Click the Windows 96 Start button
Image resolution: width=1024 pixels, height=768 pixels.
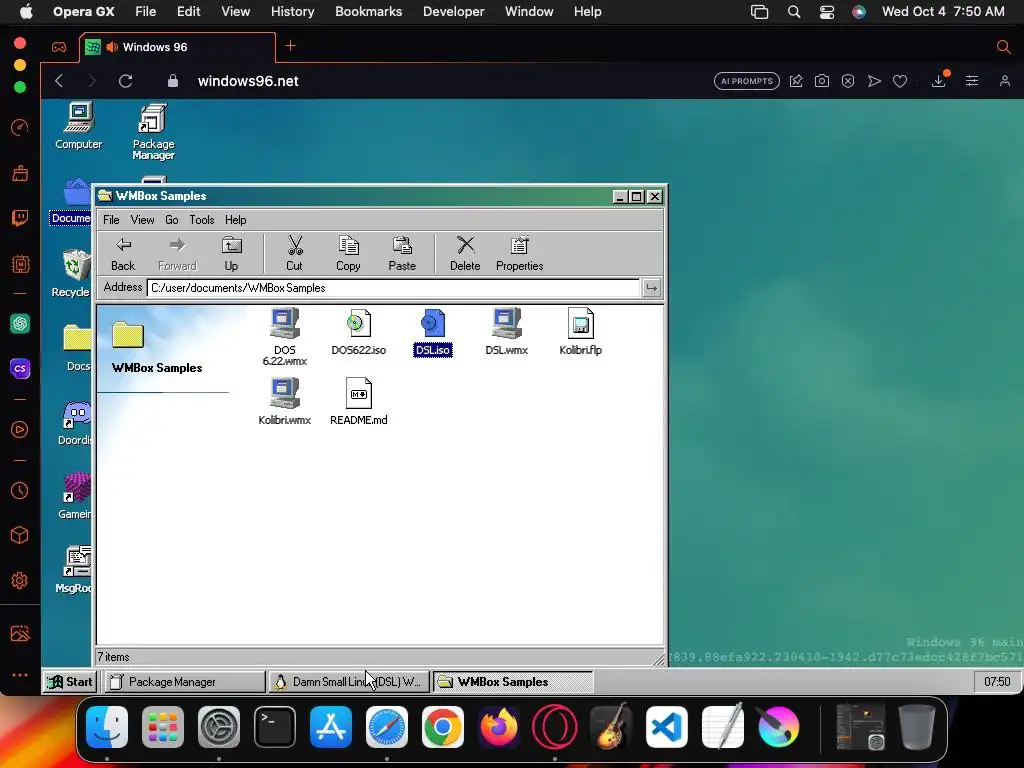point(71,682)
